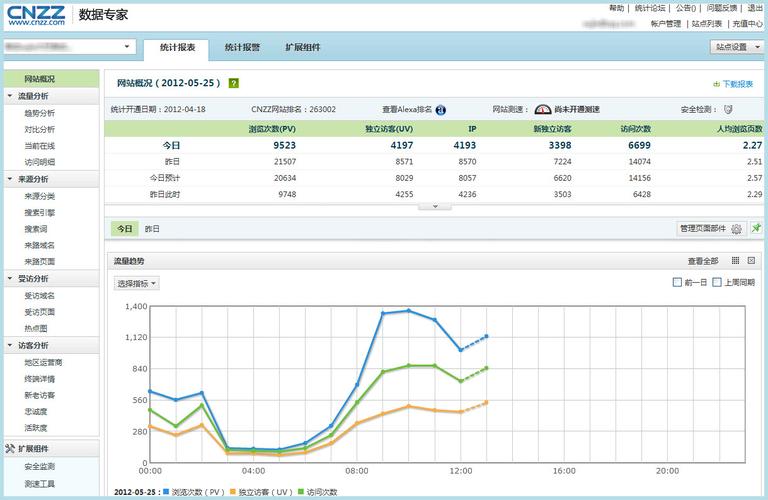
Task: Click the website speed test gauge icon
Action: point(542,110)
